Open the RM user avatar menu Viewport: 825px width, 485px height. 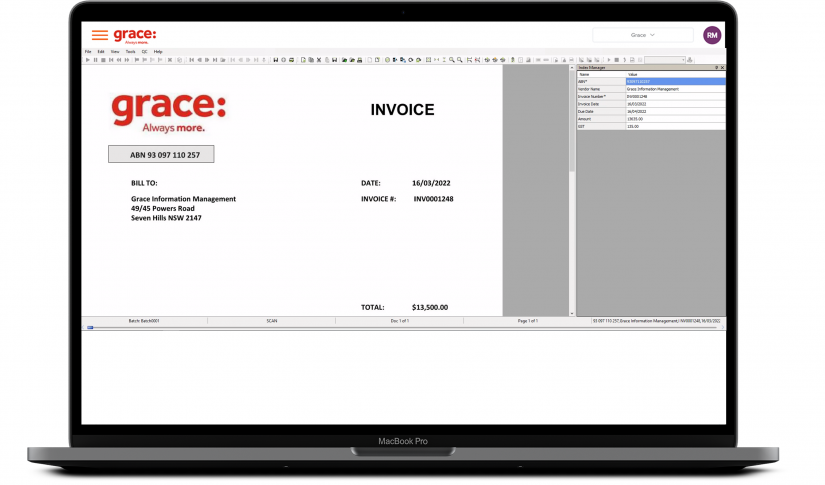(711, 35)
